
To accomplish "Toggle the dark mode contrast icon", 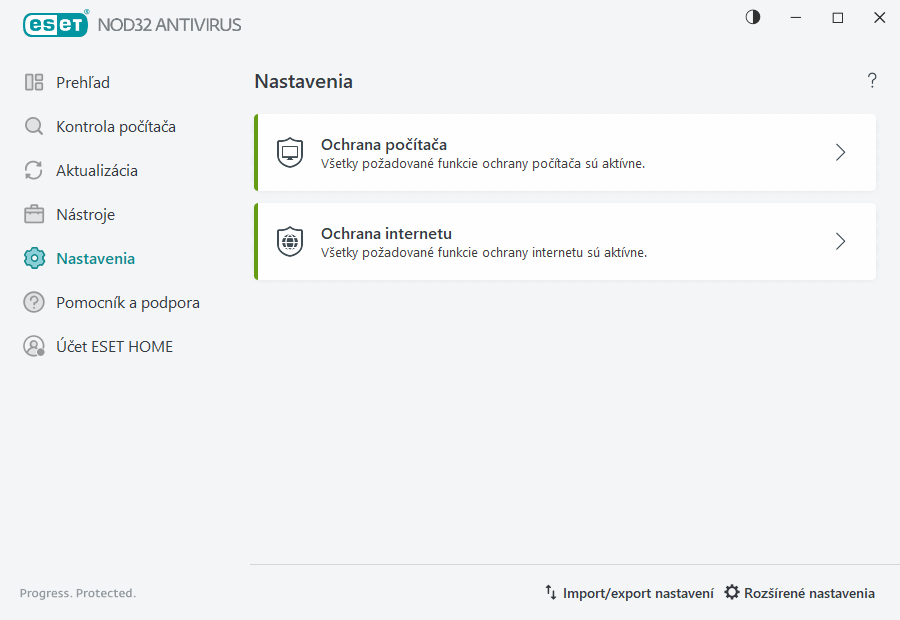I will click(x=752, y=17).
